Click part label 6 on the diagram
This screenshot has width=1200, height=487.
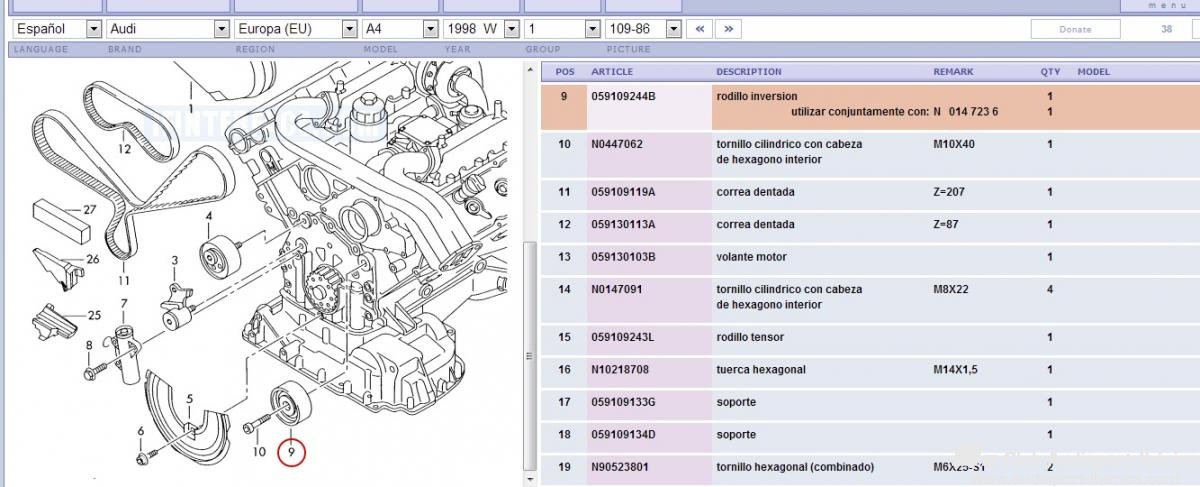tap(141, 431)
